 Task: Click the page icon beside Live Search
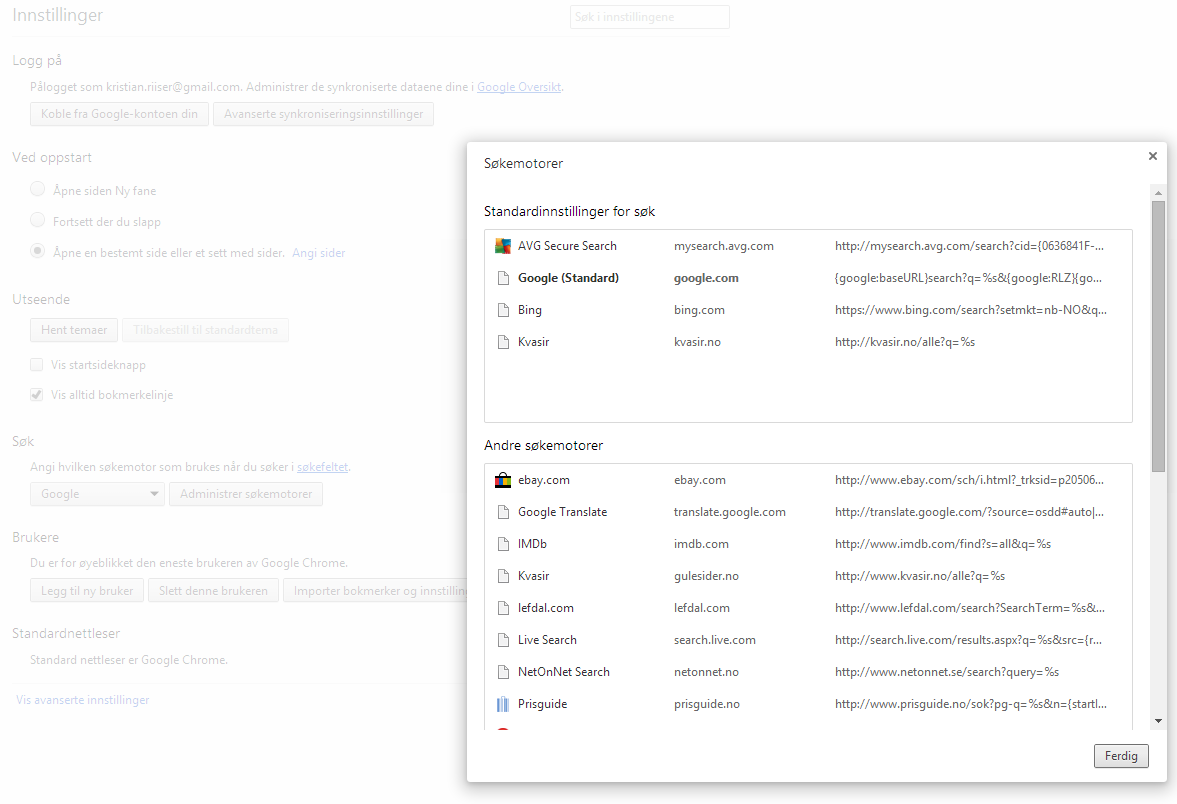click(503, 640)
